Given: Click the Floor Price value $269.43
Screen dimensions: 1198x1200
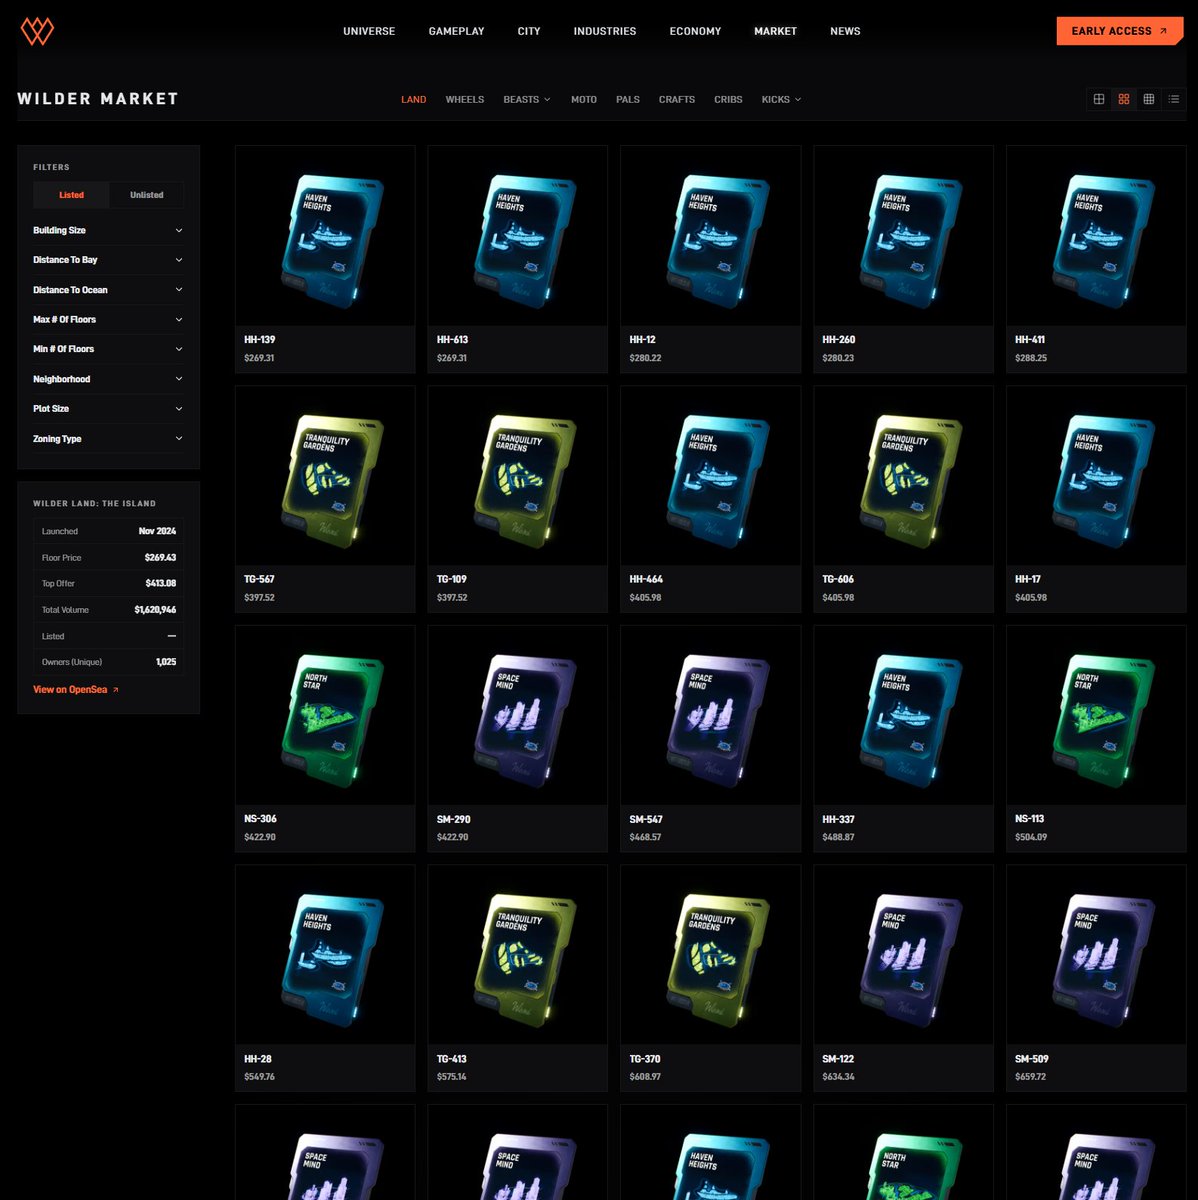Looking at the screenshot, I should tap(160, 558).
